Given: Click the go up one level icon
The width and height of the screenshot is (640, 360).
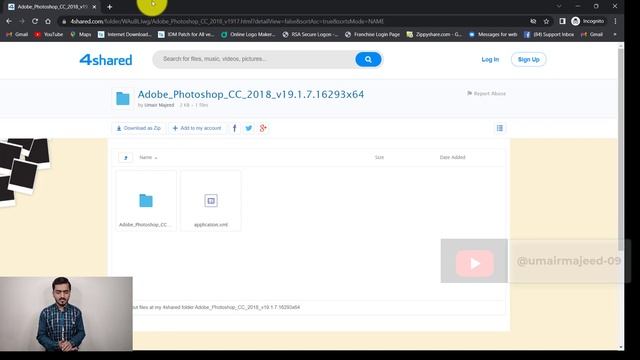Looking at the screenshot, I should pyautogui.click(x=126, y=157).
